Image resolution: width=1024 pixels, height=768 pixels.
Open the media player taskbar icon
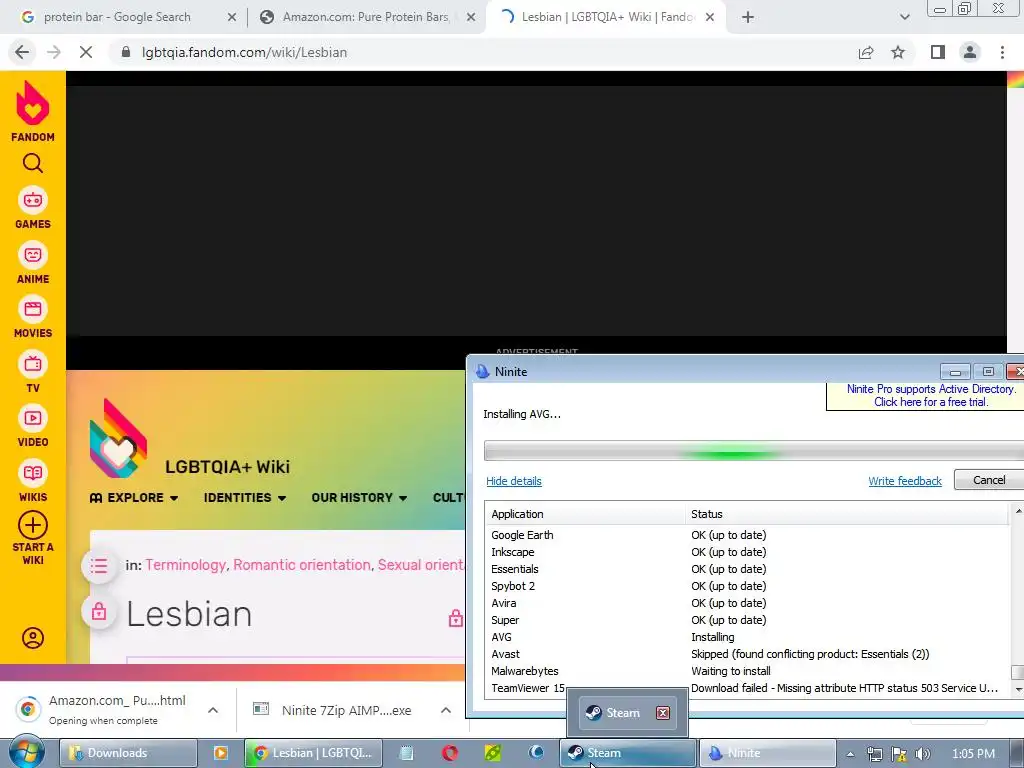tap(221, 753)
